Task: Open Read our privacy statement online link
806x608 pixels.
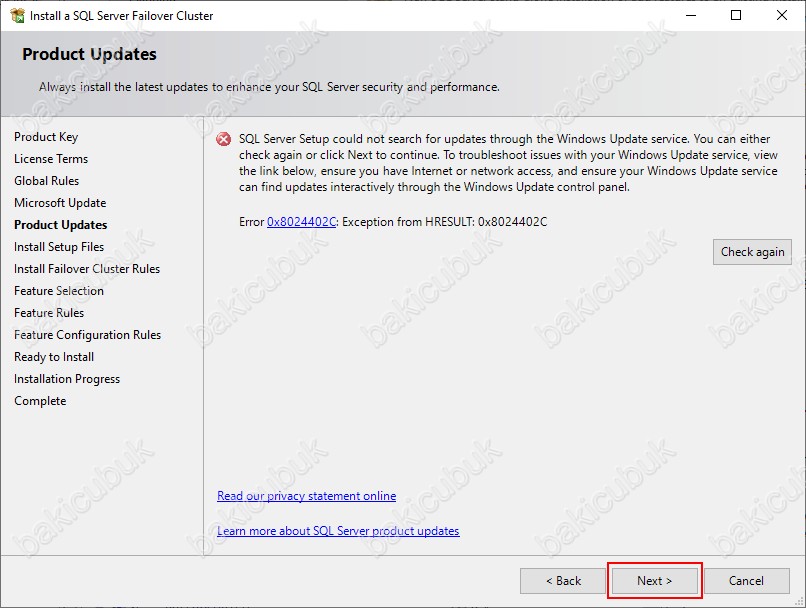Action: tap(306, 496)
